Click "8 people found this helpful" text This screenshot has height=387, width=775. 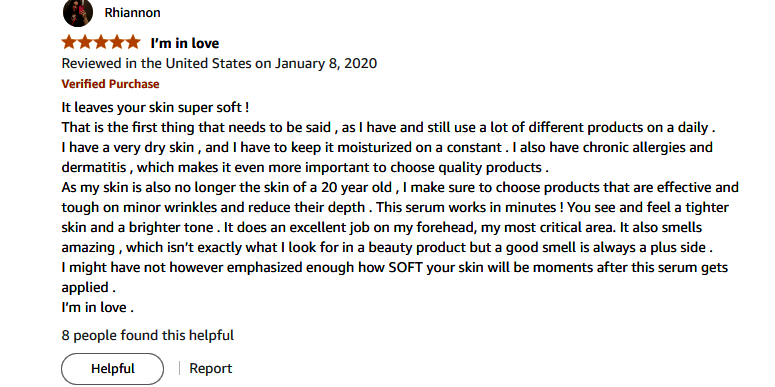[x=148, y=336]
